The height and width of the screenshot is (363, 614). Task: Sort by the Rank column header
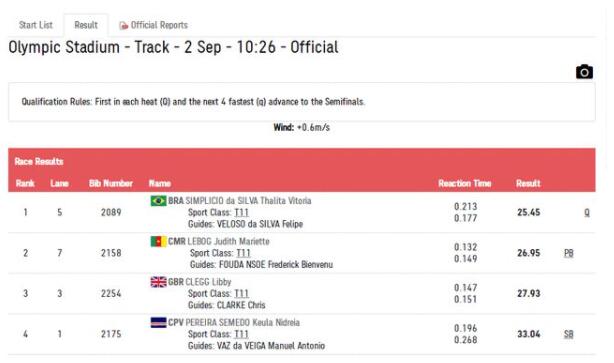pos(25,183)
